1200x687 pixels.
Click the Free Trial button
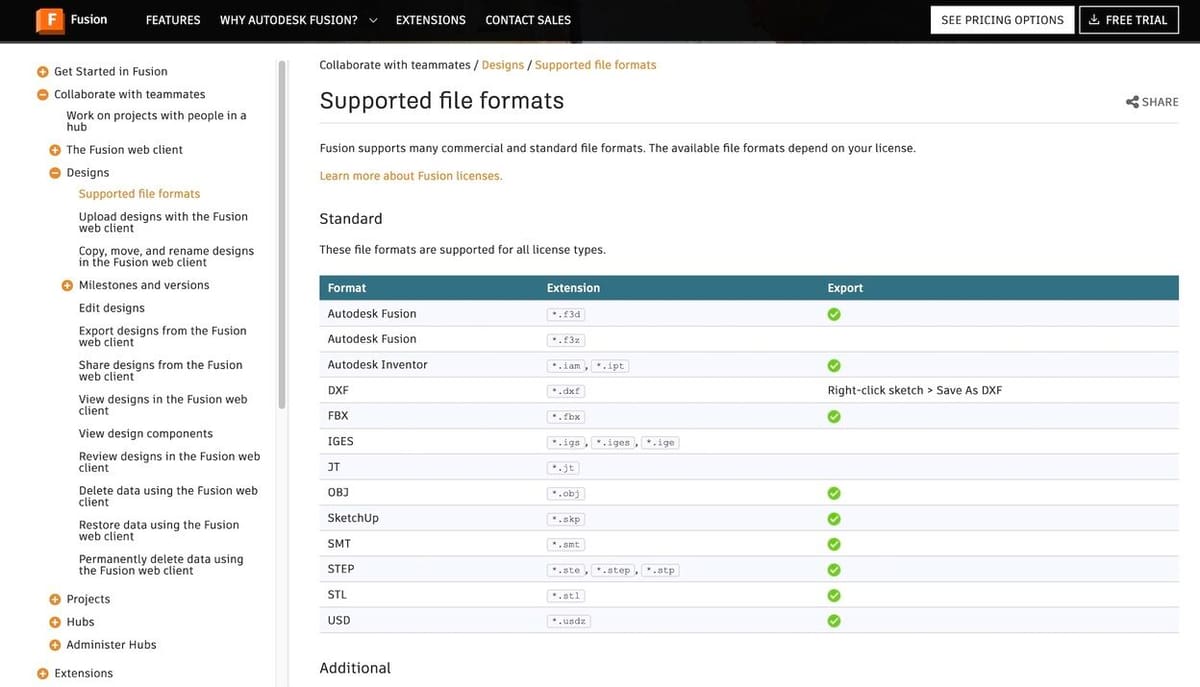coord(1128,20)
